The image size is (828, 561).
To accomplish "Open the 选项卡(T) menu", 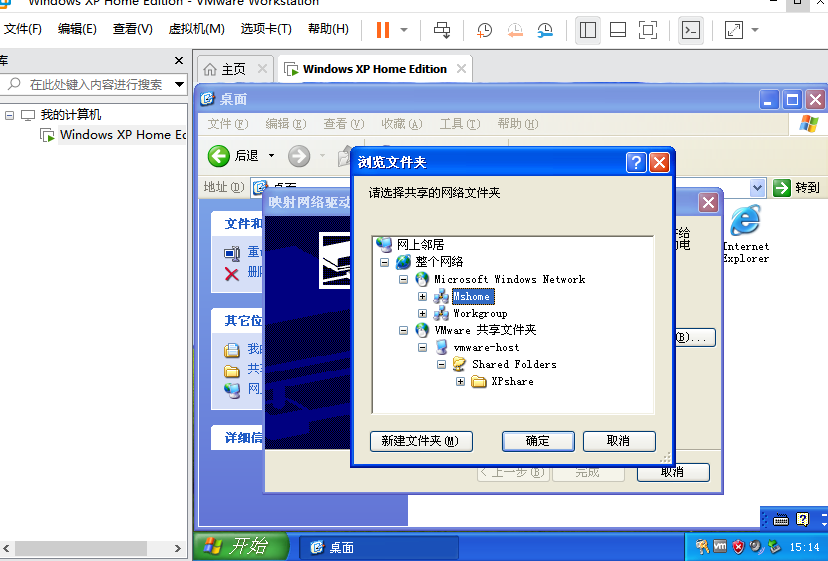I will click(x=266, y=29).
